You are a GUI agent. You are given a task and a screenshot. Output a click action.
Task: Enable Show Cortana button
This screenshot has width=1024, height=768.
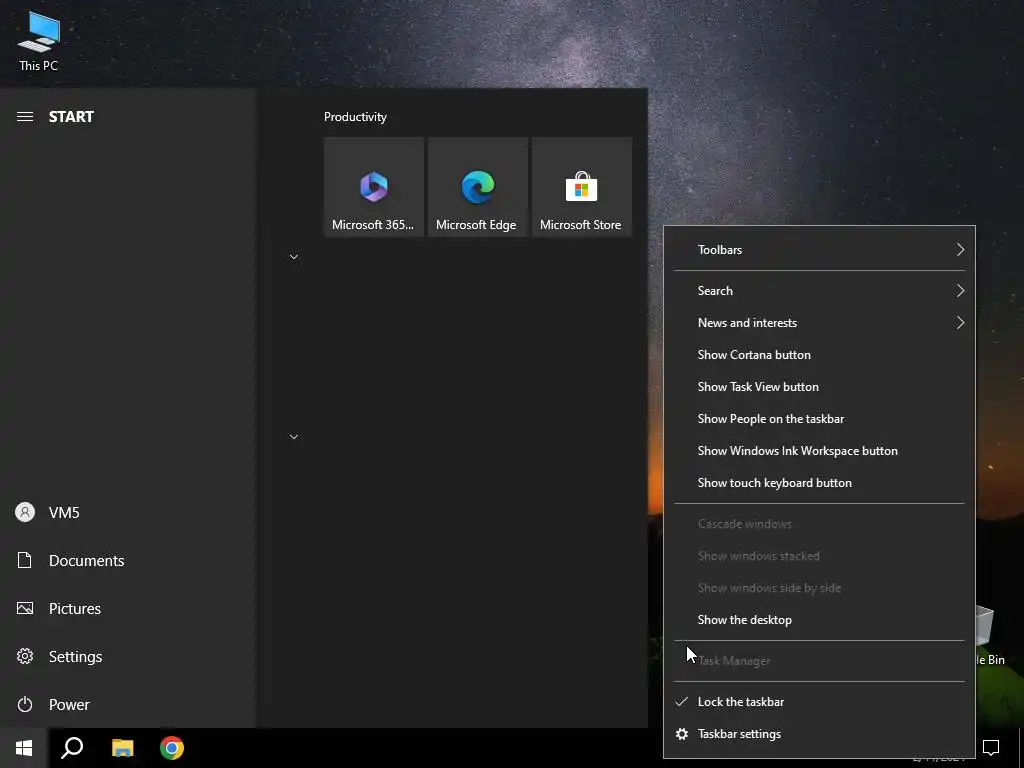point(820,355)
